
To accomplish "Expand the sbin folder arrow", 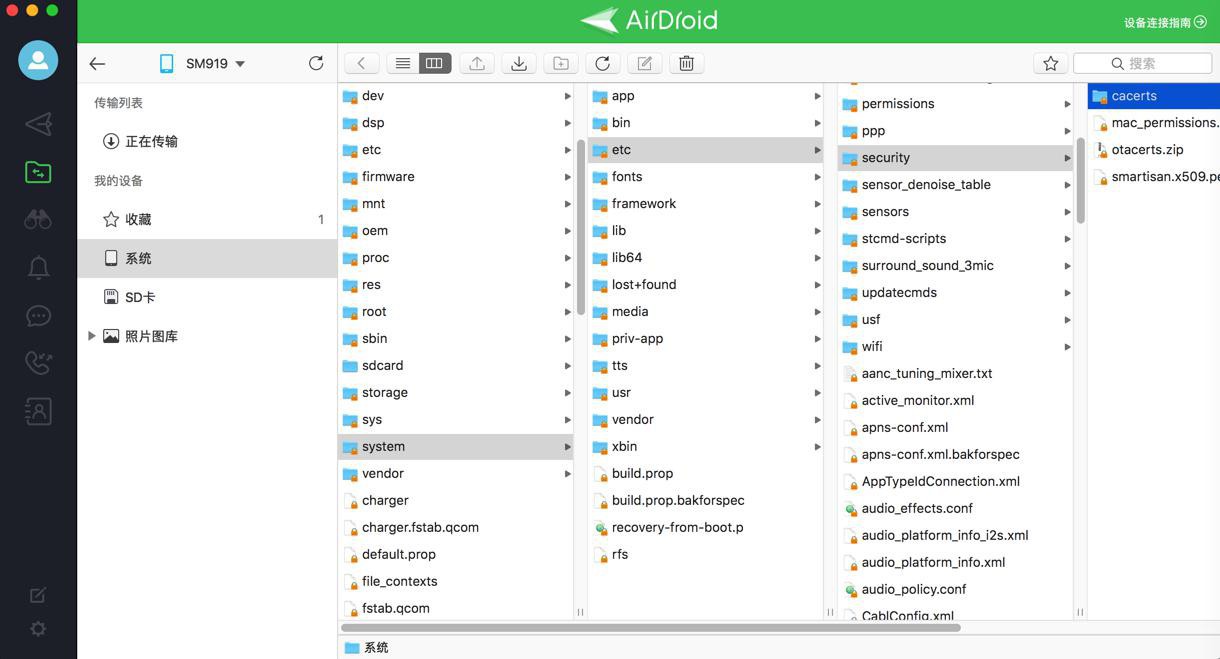I will [x=567, y=339].
